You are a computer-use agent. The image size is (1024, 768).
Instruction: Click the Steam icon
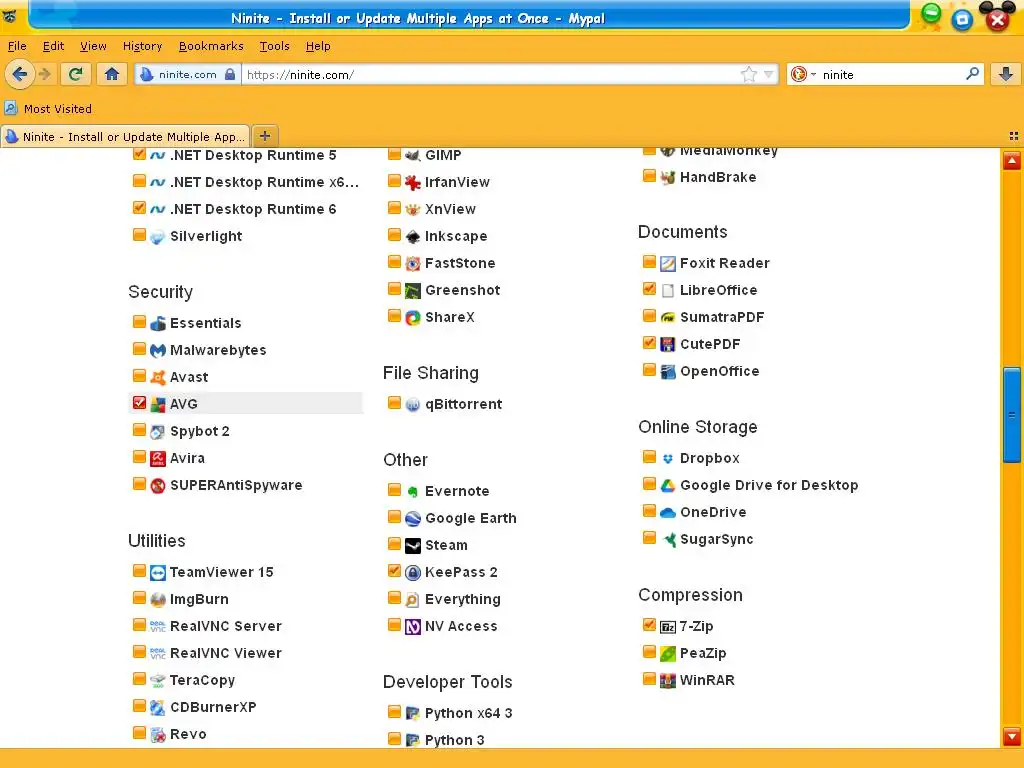click(x=412, y=545)
